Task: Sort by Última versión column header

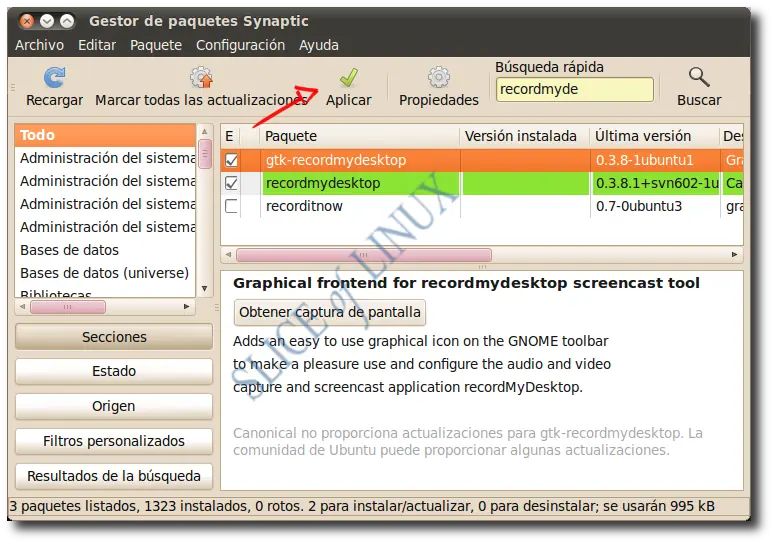Action: 654,136
